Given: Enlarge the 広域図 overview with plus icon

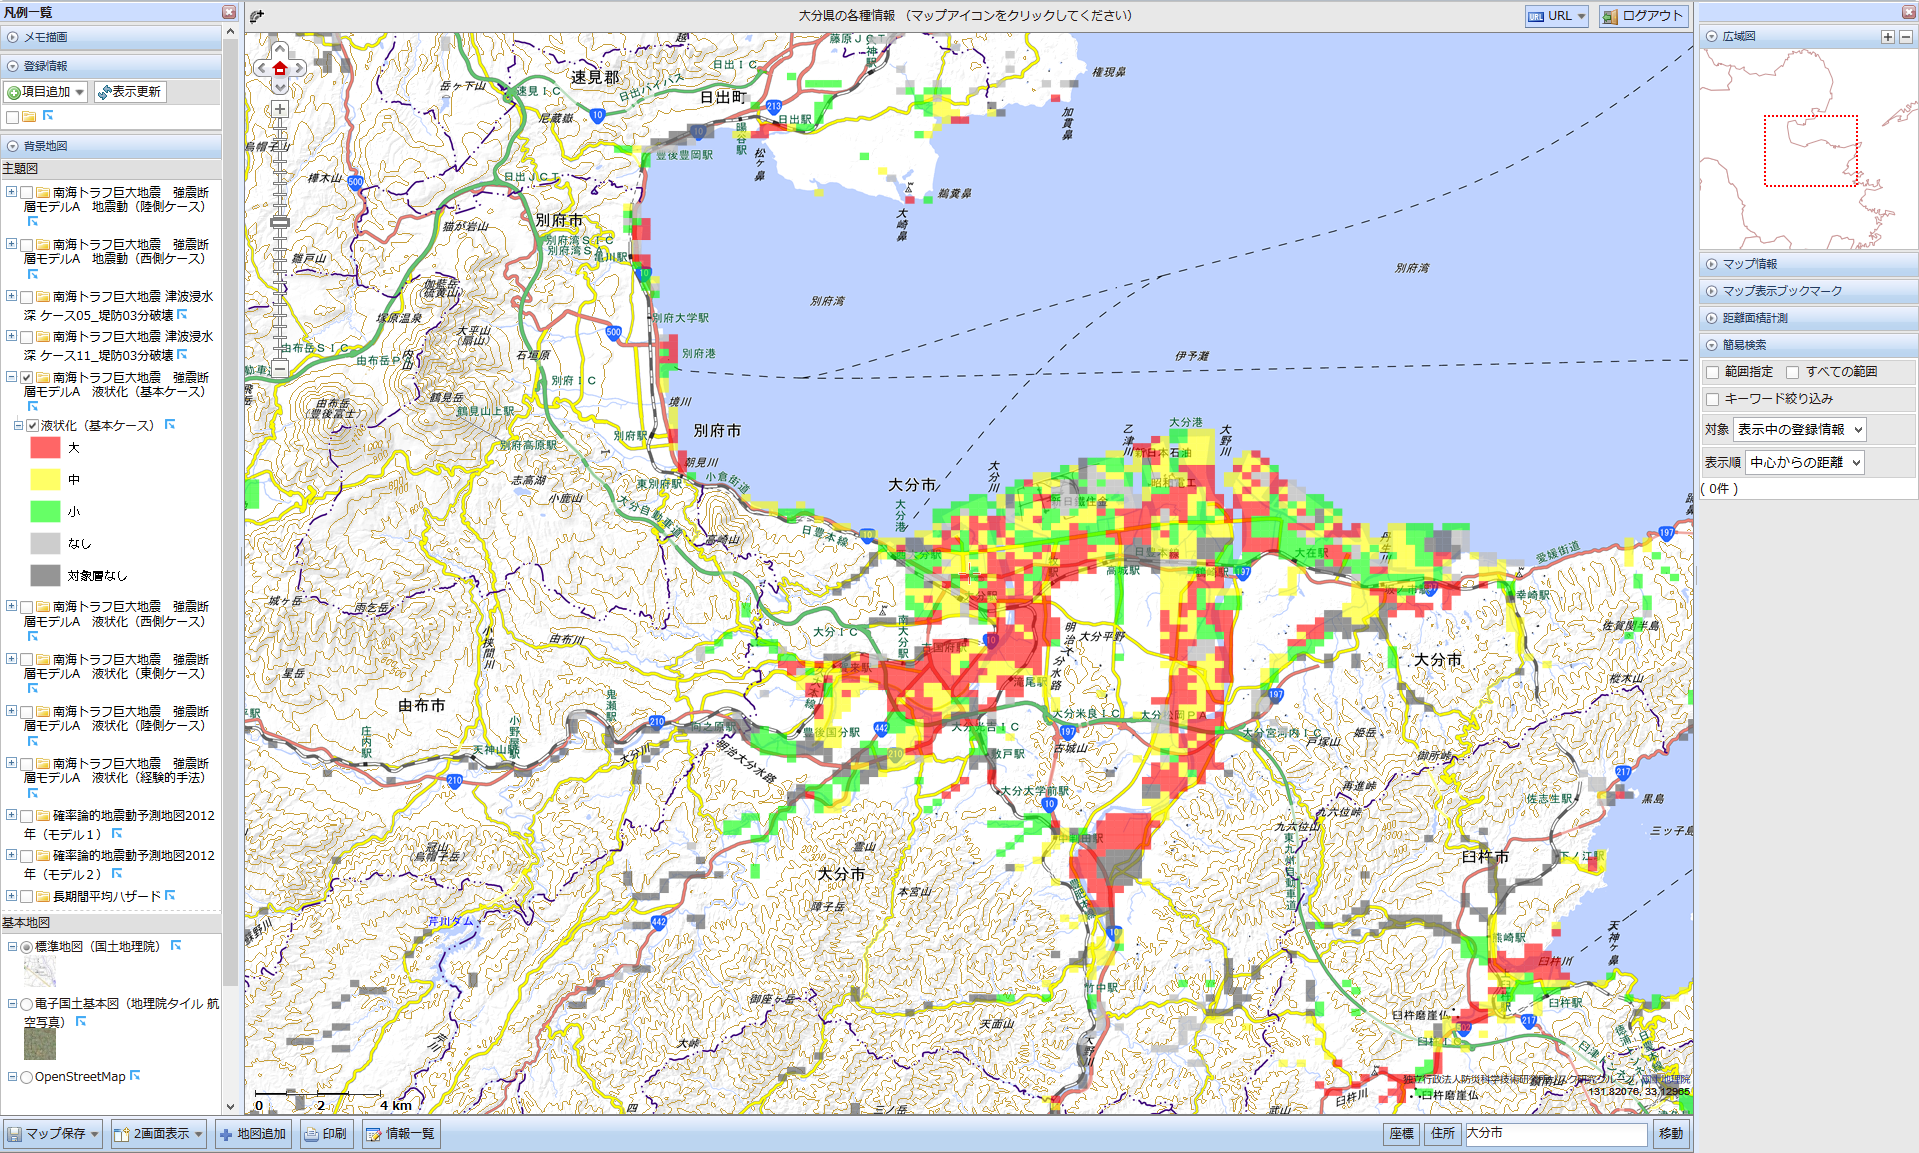Looking at the screenshot, I should 1887,37.
